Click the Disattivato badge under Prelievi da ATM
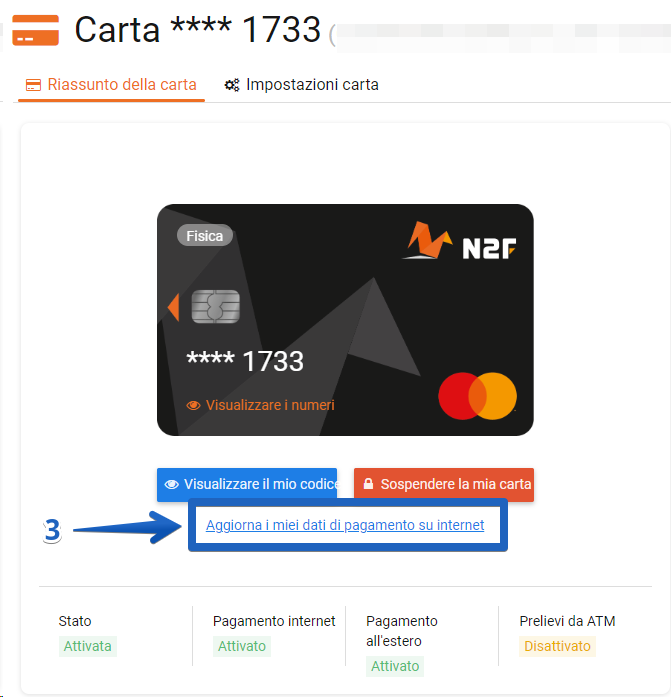Viewport: 671px width, 697px height. (x=557, y=646)
